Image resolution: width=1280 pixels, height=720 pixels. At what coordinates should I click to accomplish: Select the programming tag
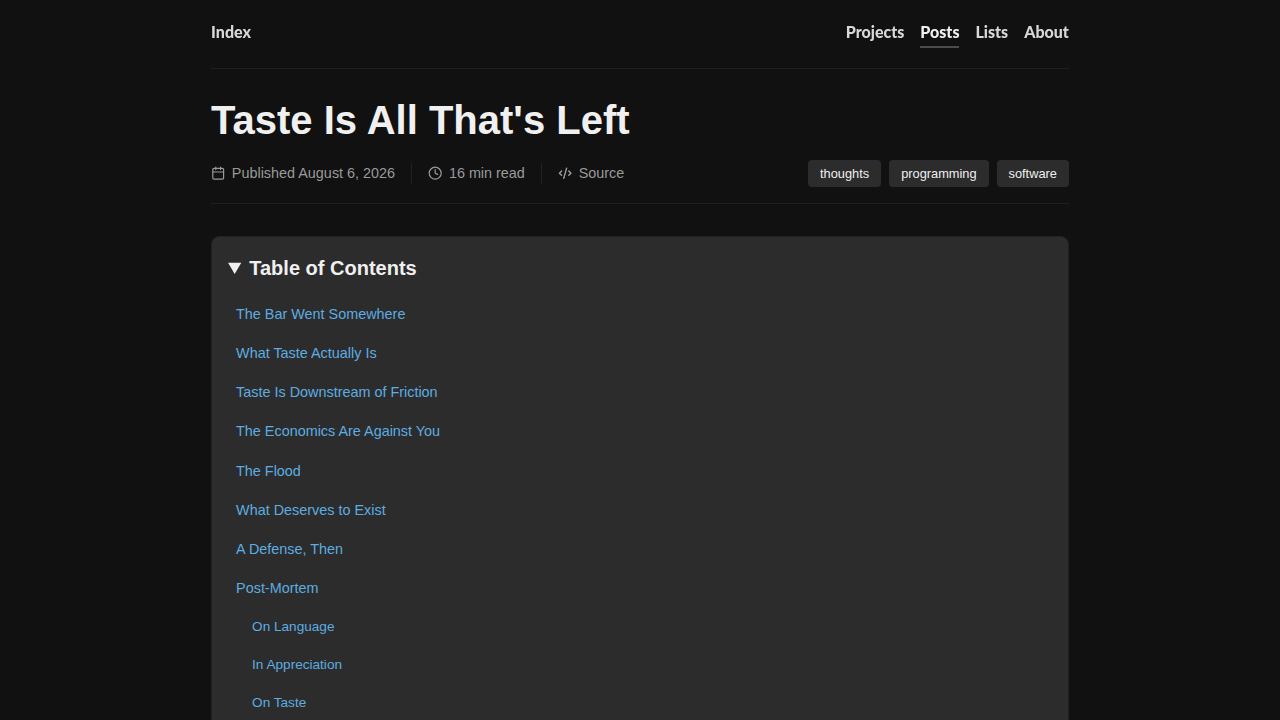click(938, 174)
